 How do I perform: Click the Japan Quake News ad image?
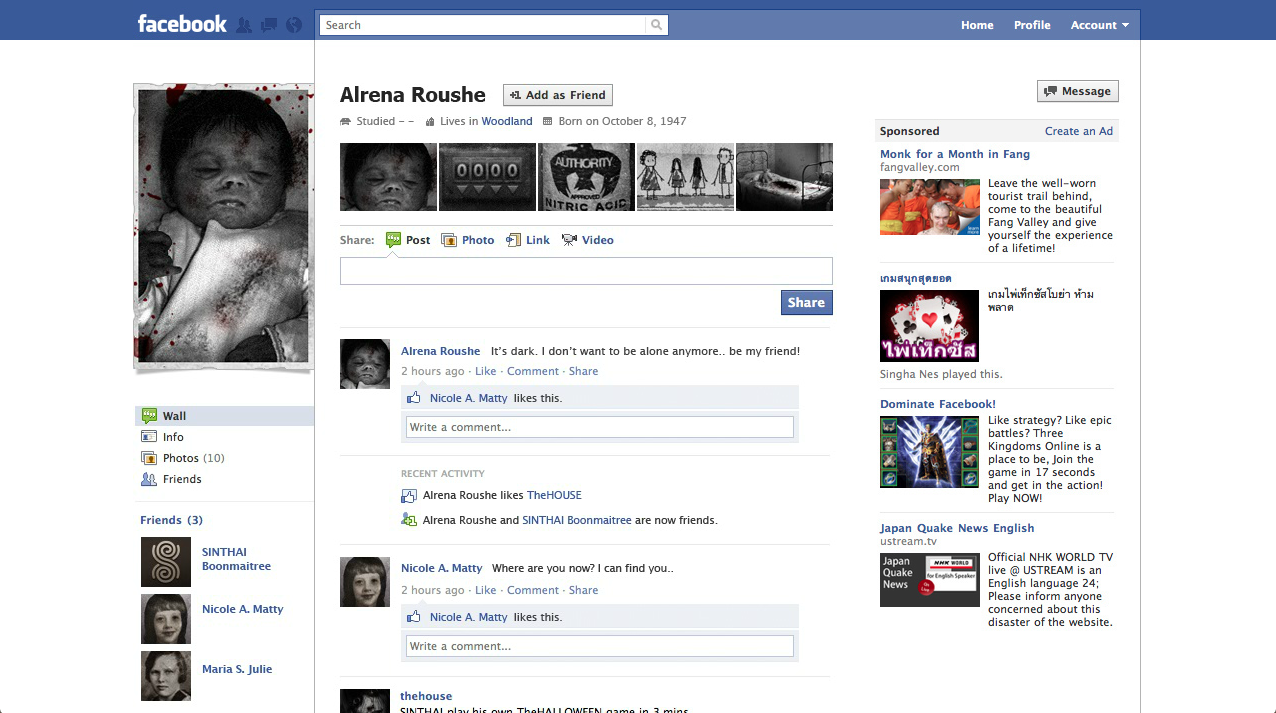930,579
